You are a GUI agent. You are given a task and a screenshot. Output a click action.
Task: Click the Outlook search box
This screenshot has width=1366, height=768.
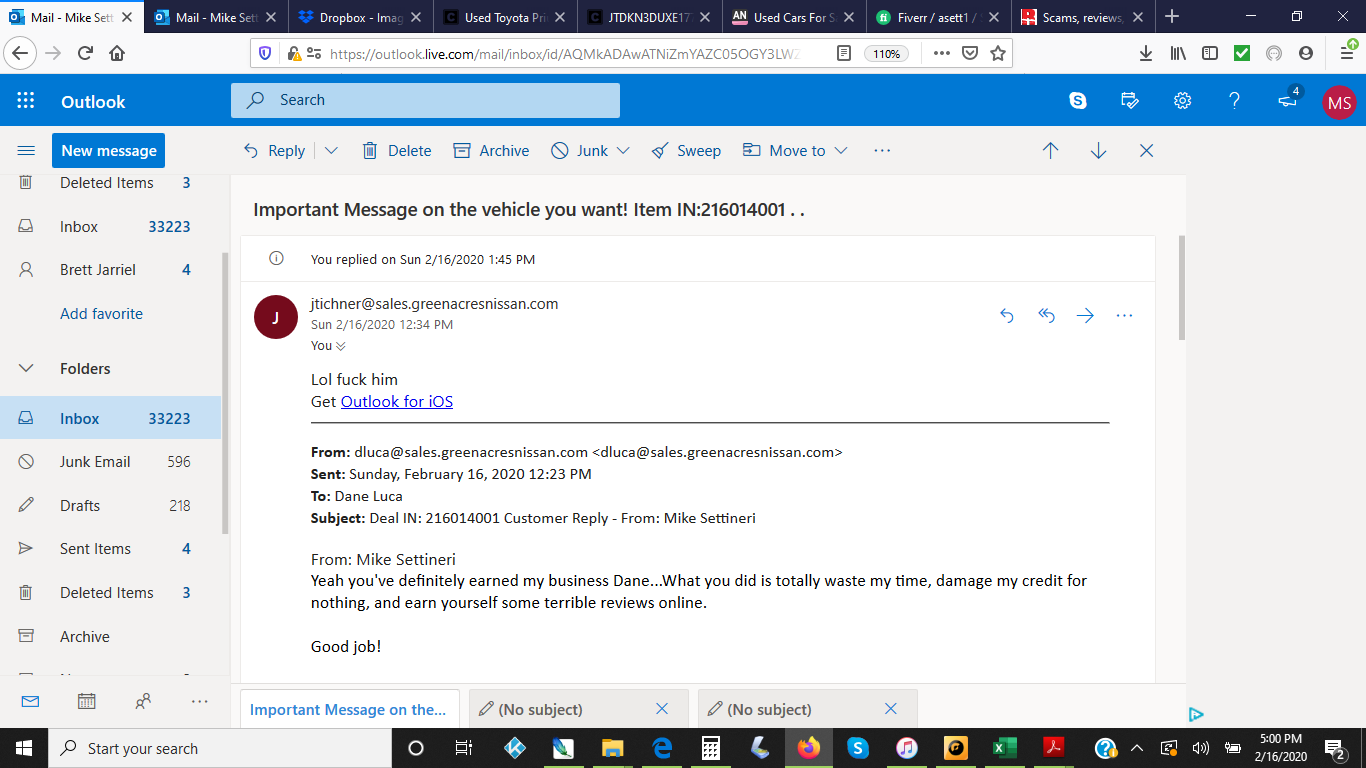click(x=425, y=100)
